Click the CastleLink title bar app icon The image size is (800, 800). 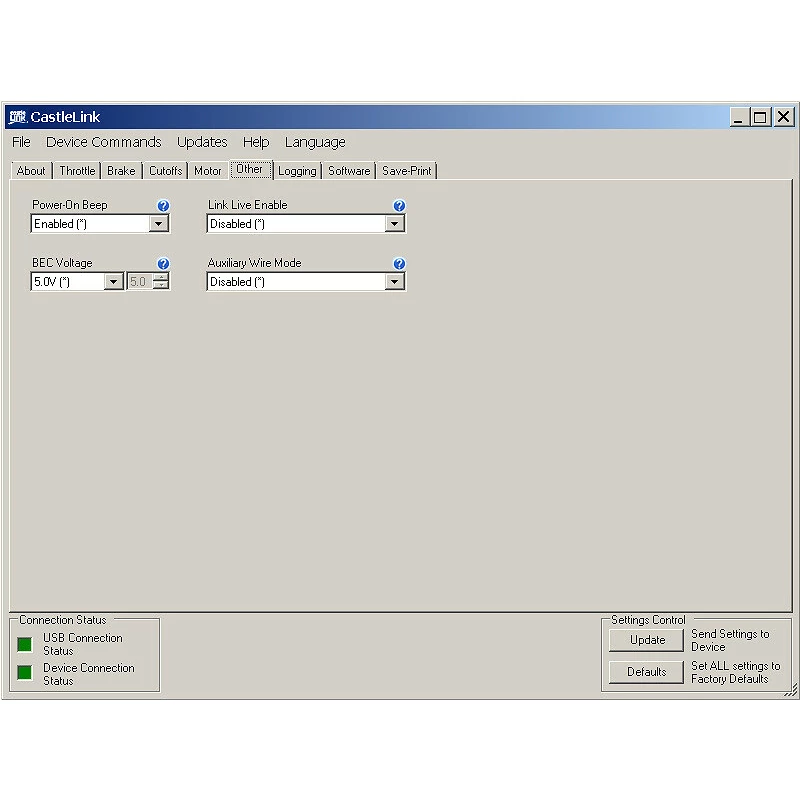click(x=17, y=117)
